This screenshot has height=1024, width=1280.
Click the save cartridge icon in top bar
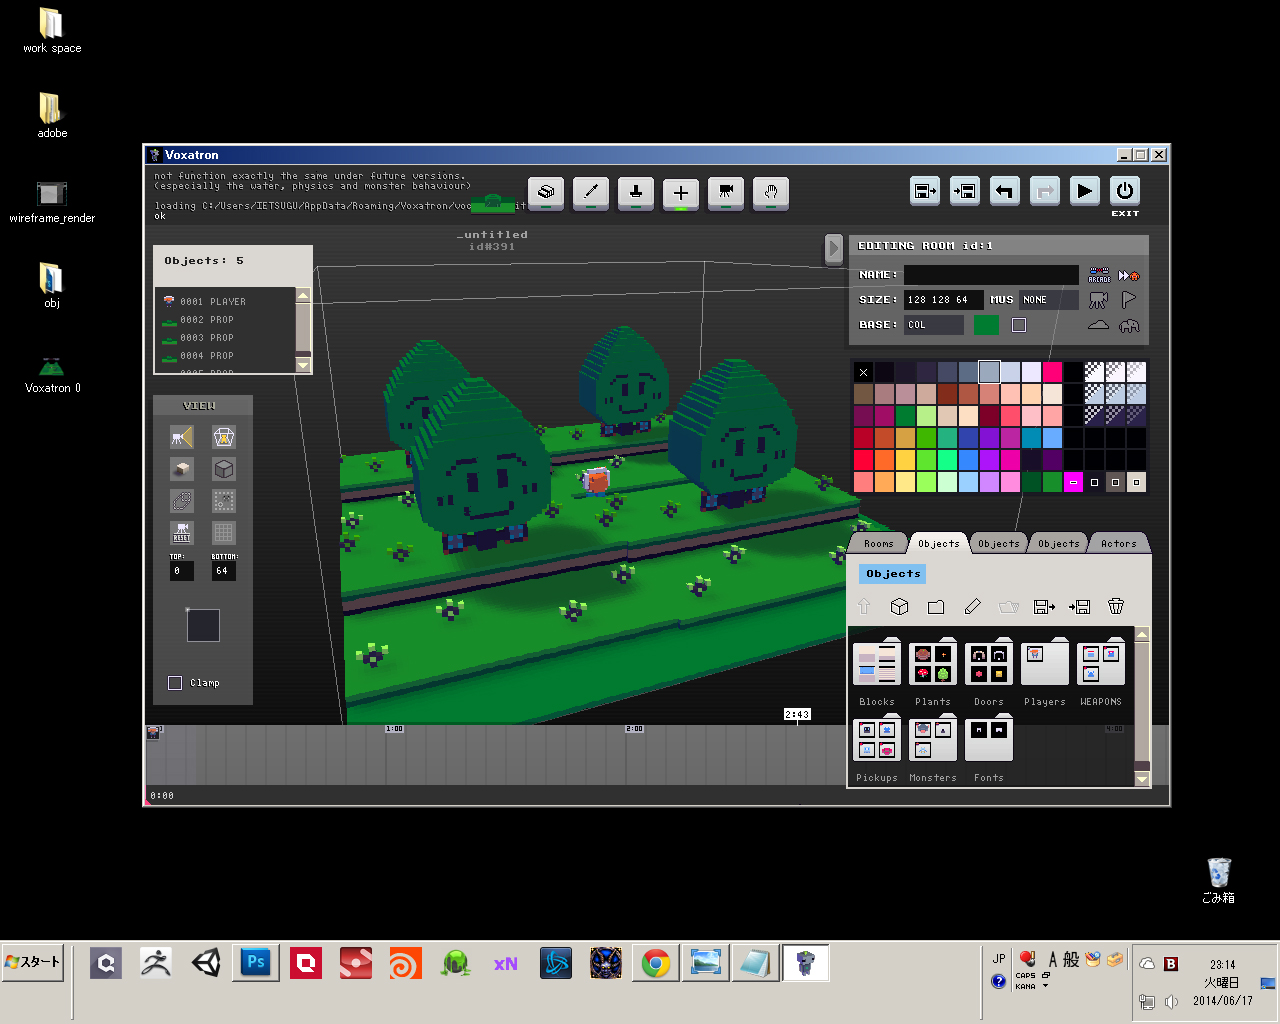coord(925,191)
